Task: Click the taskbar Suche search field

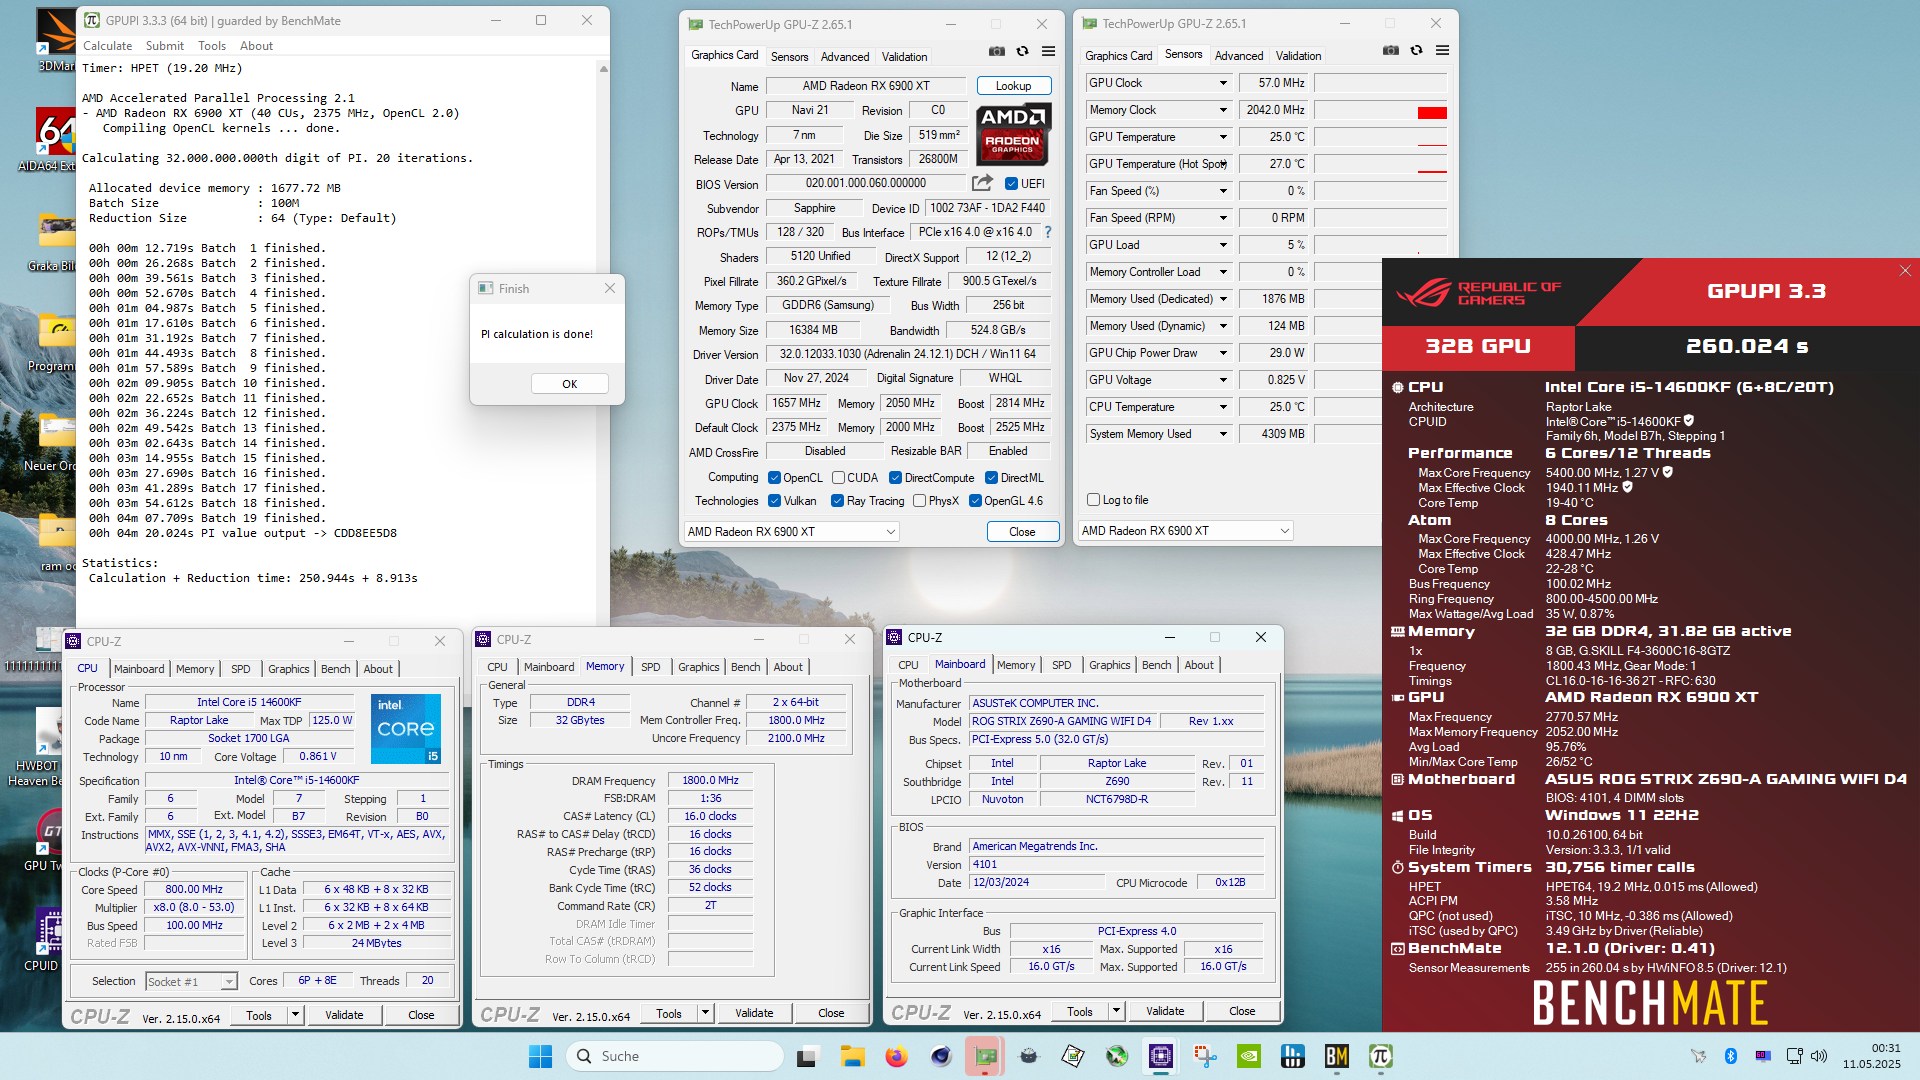Action: (x=674, y=1056)
